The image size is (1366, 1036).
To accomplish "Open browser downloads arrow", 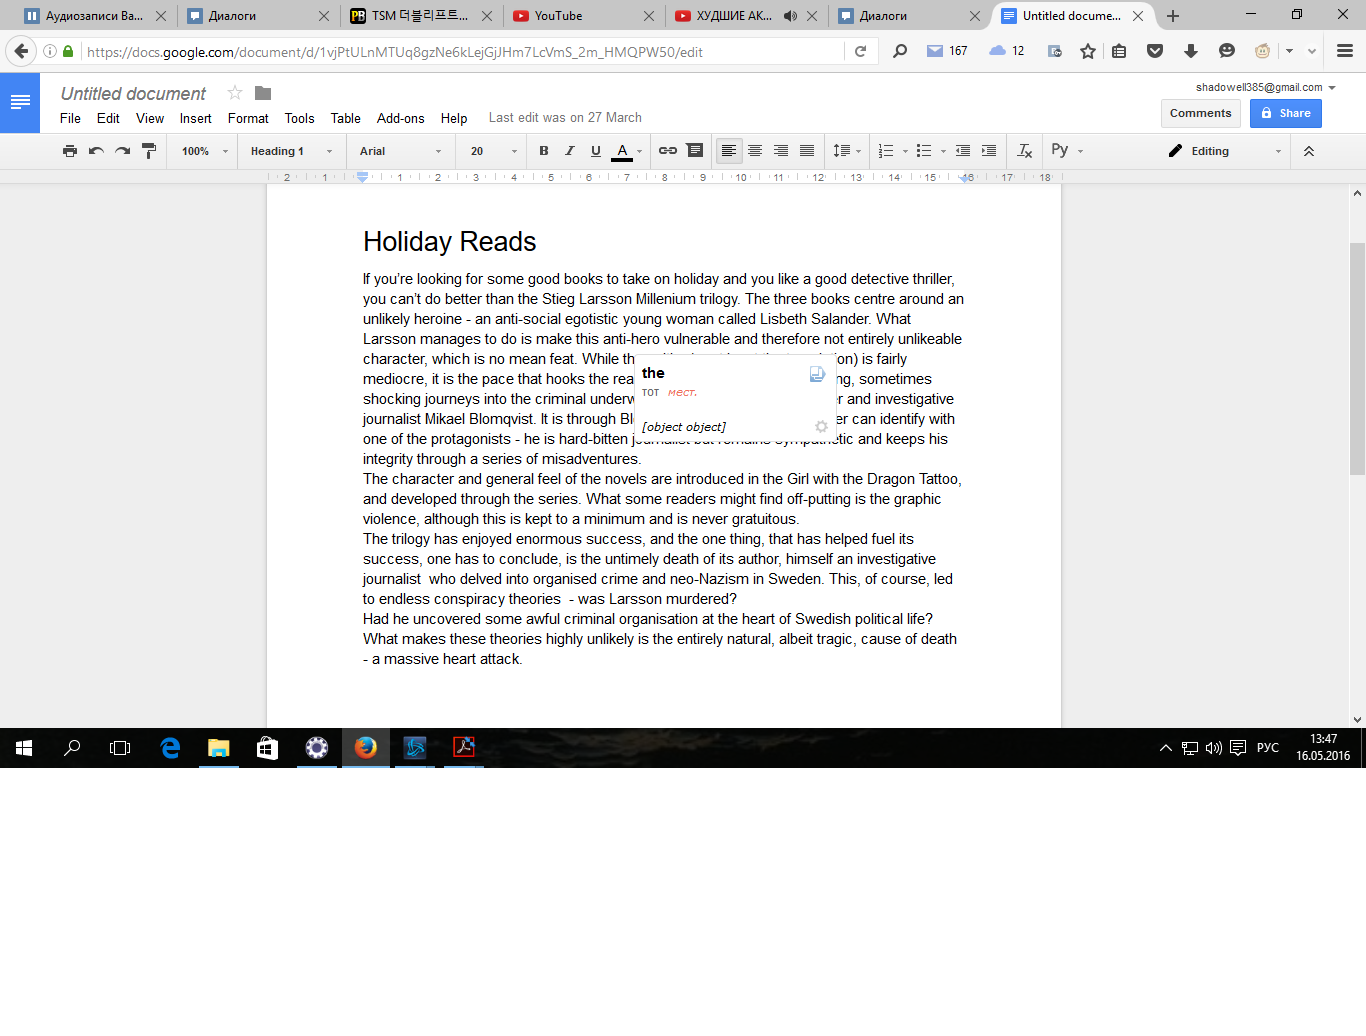I will coord(1191,51).
